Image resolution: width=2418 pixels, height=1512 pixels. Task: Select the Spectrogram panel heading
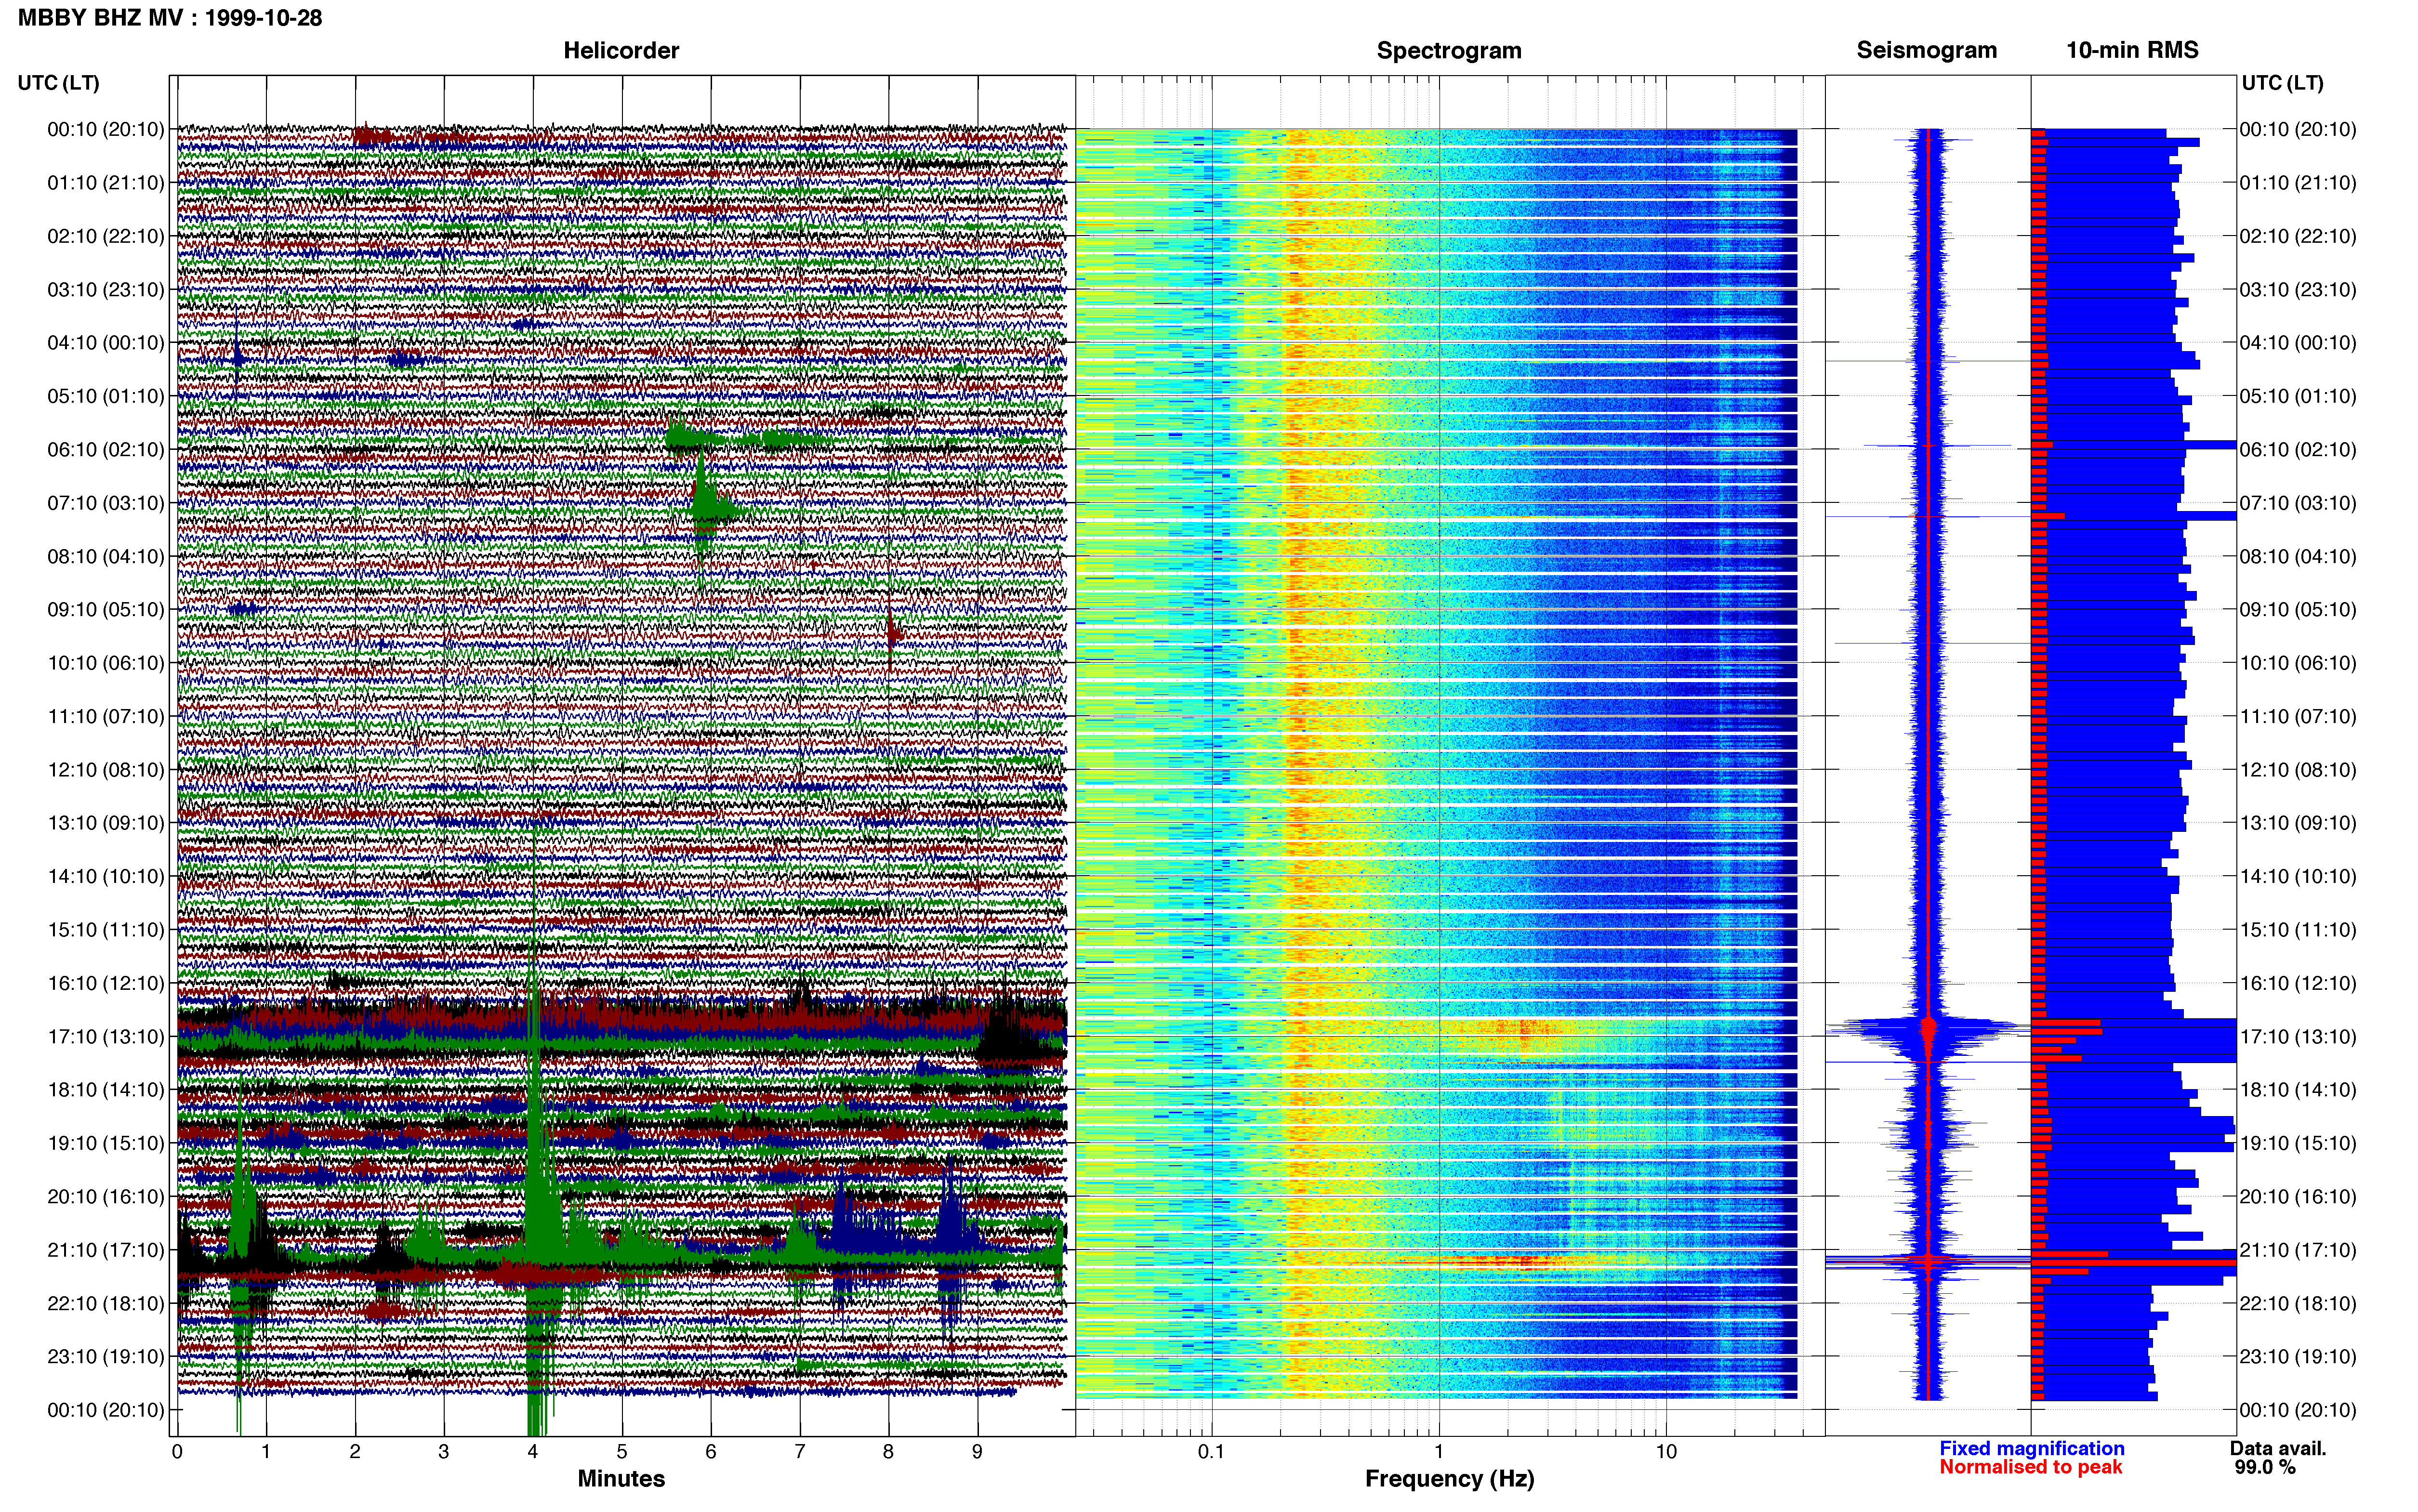point(1449,50)
